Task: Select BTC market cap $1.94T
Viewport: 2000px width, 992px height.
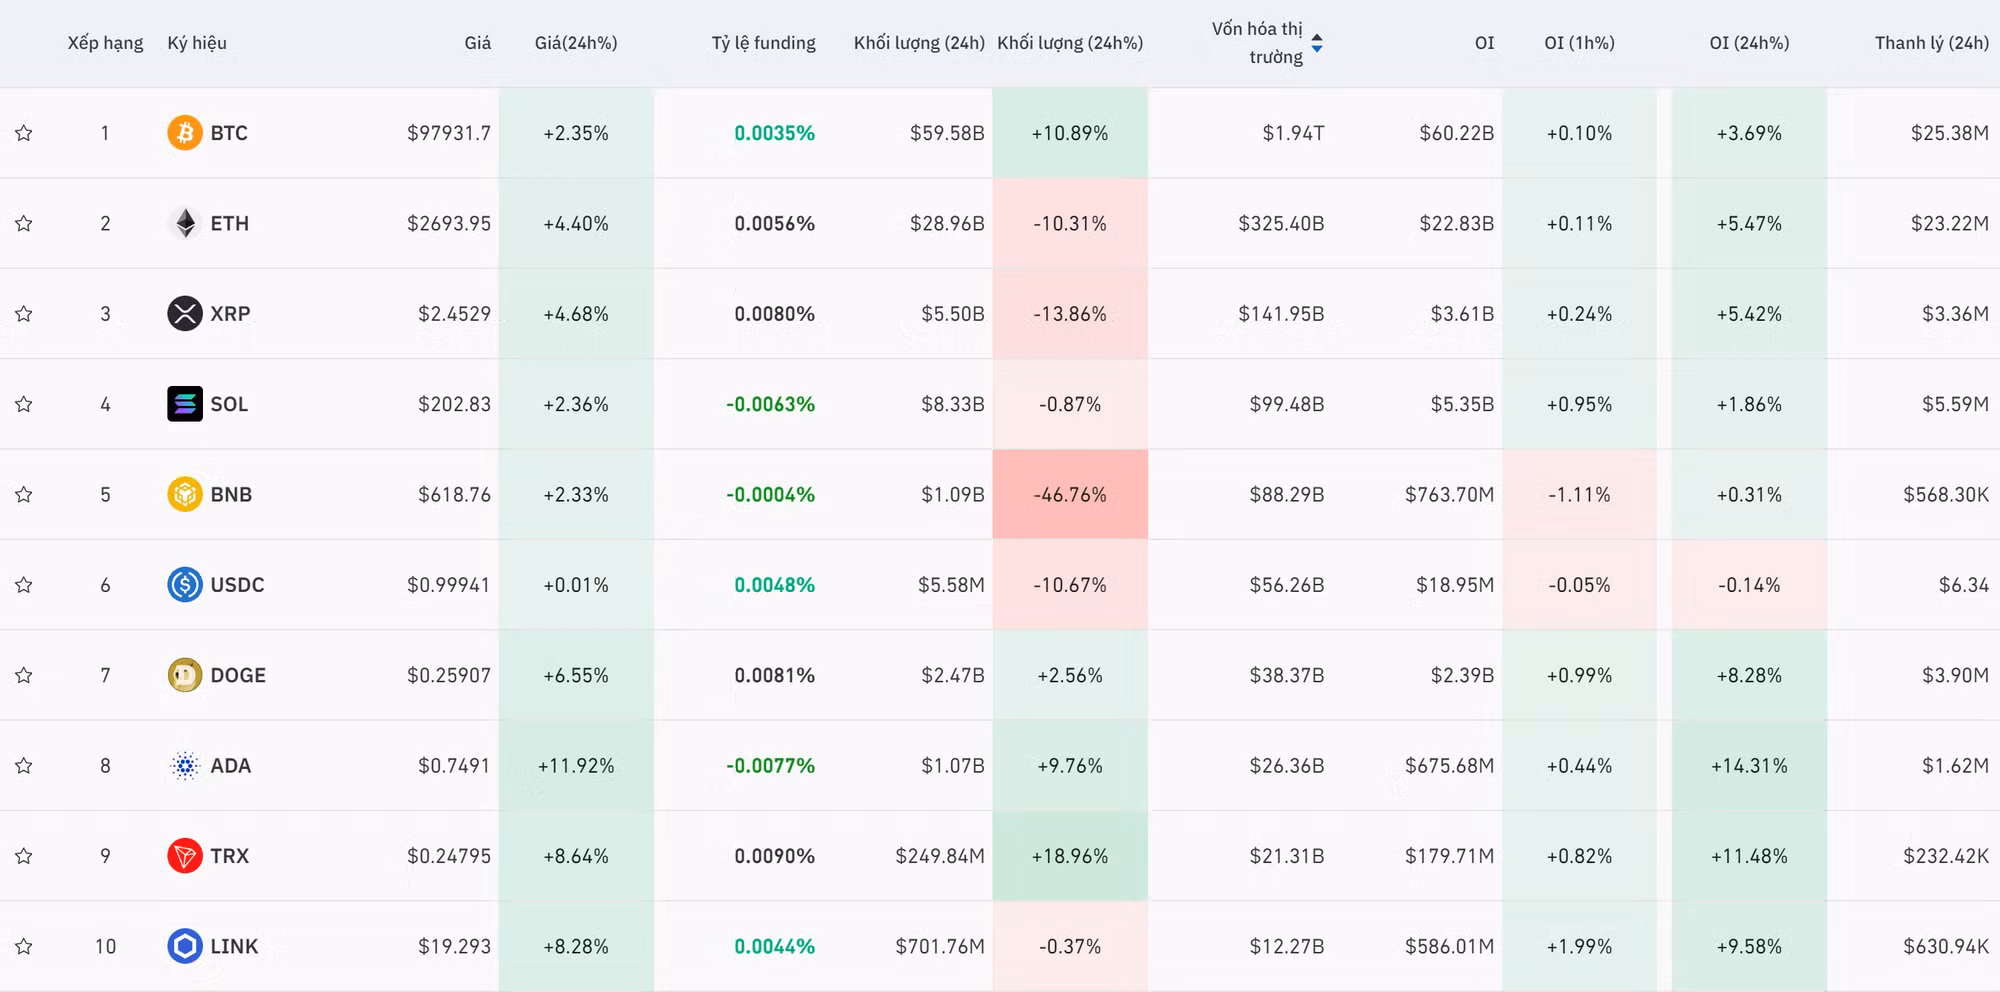Action: pyautogui.click(x=1293, y=133)
